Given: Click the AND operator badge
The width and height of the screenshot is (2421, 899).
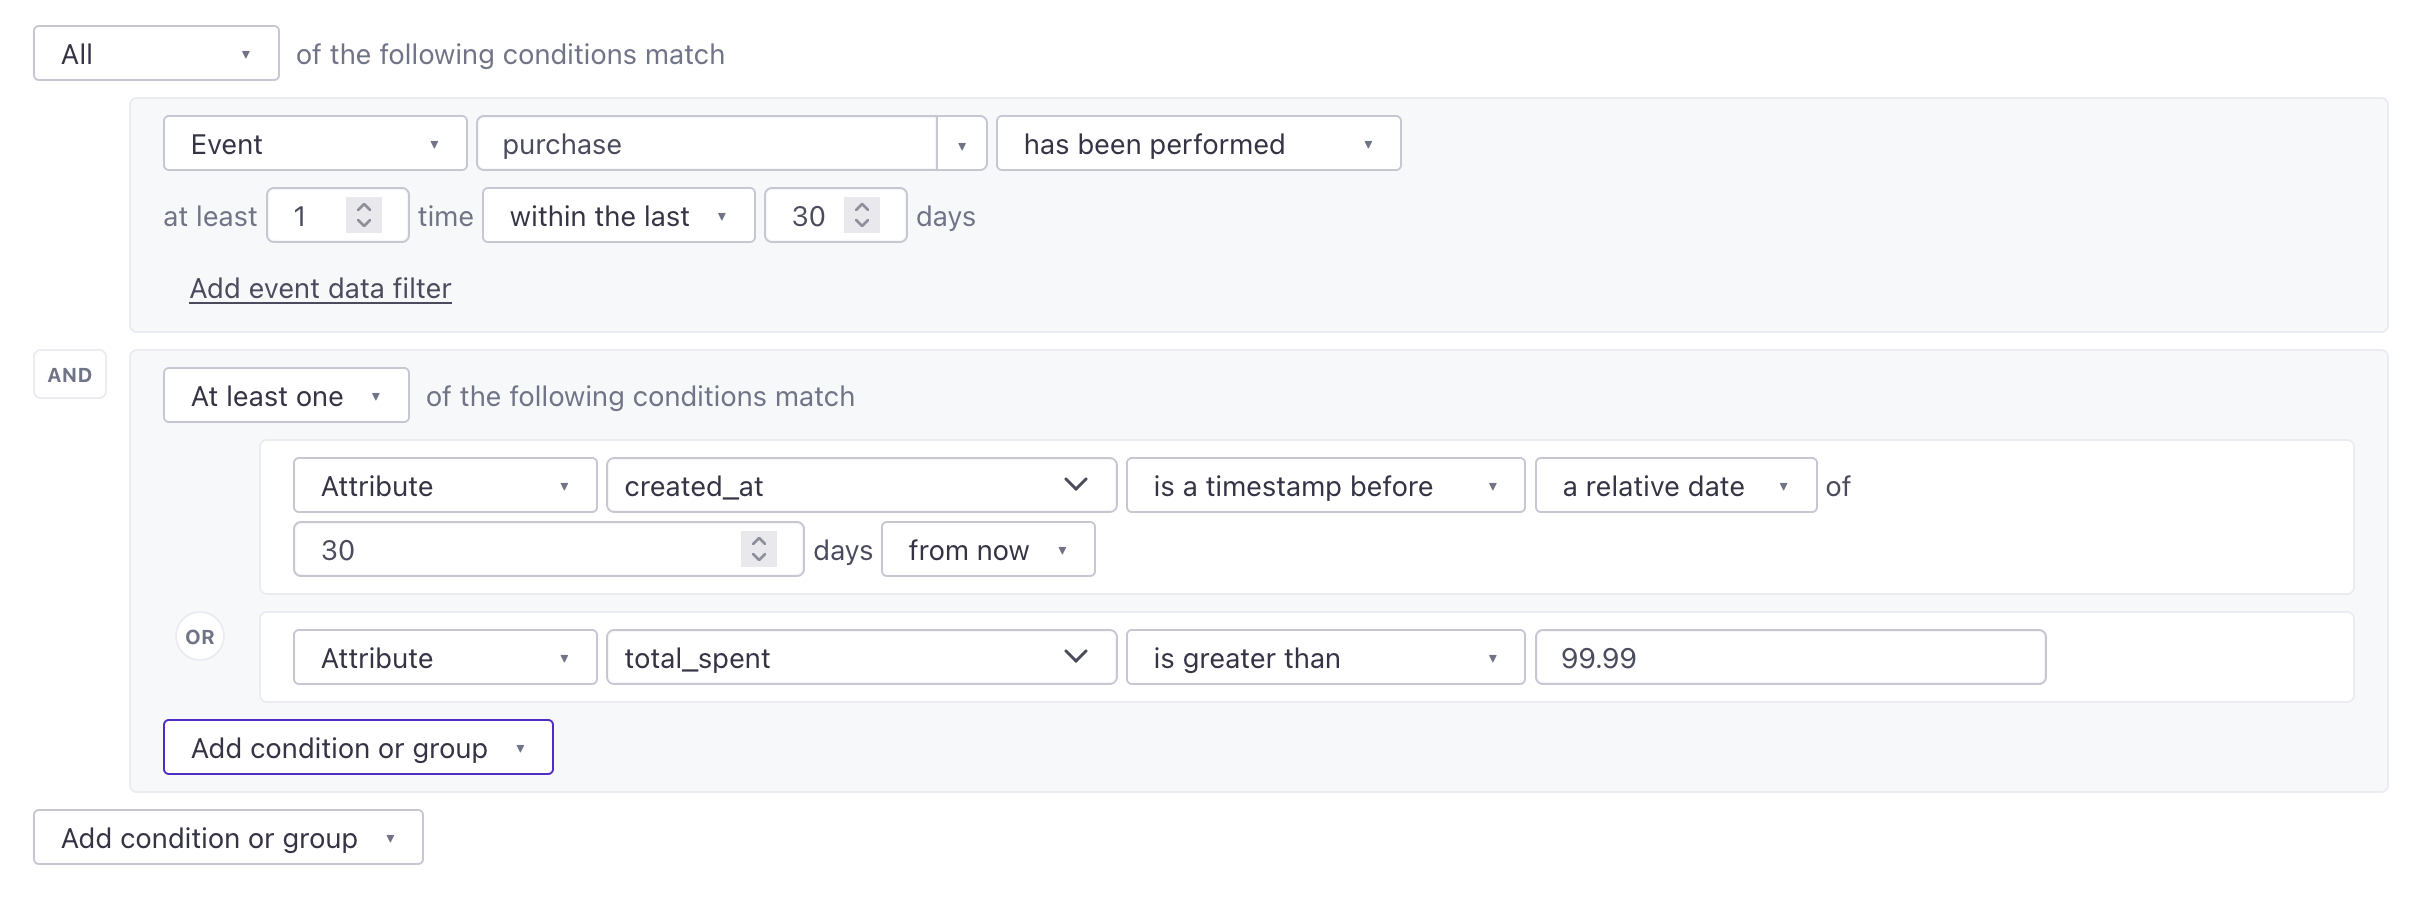Looking at the screenshot, I should pos(70,375).
